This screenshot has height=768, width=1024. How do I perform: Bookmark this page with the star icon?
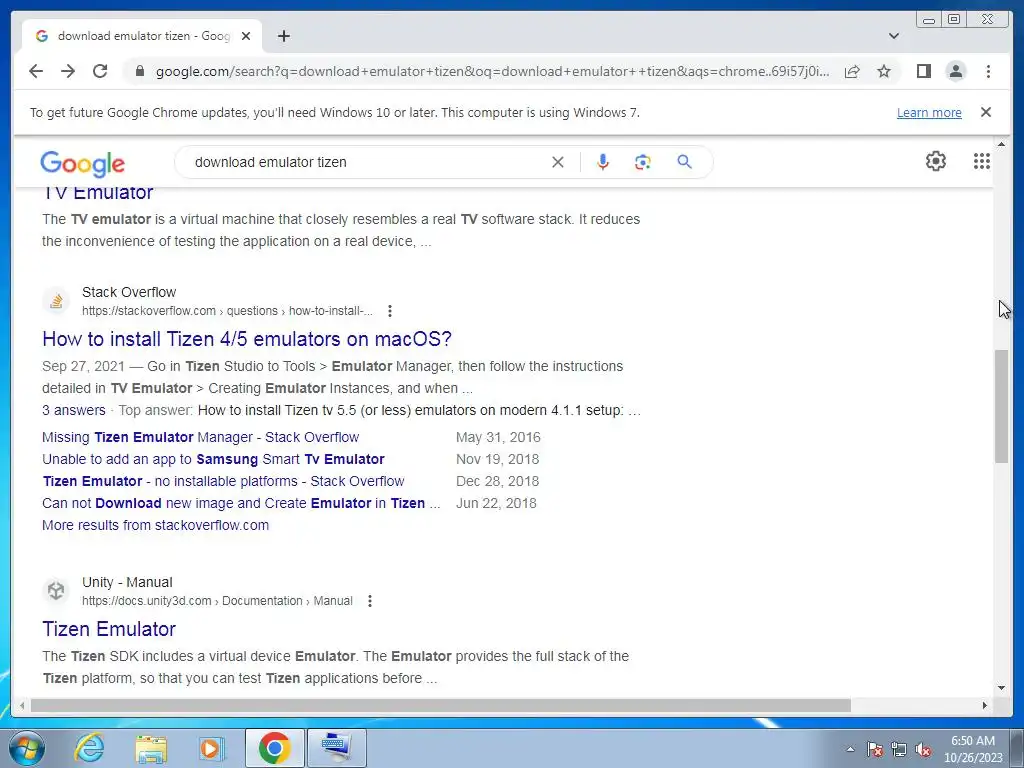(884, 71)
